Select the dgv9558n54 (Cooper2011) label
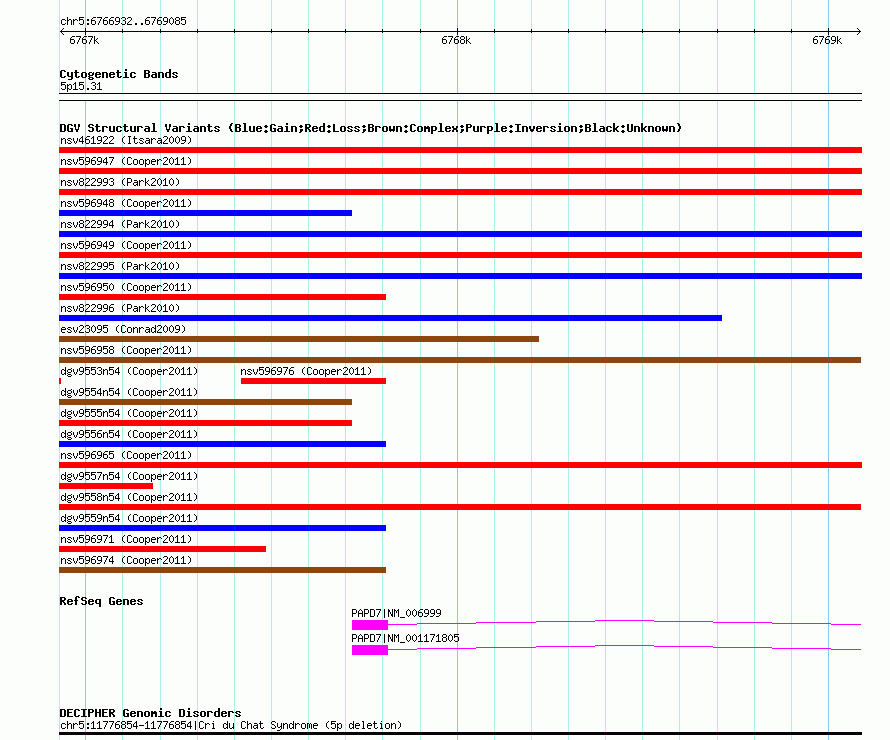890x740 pixels. [129, 497]
